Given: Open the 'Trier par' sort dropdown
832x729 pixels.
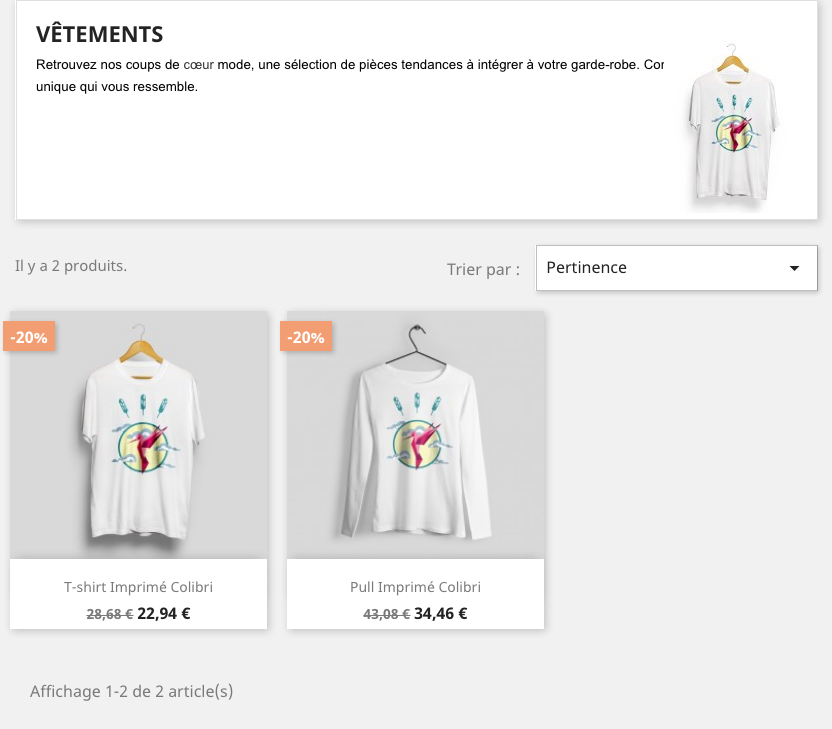Looking at the screenshot, I should (676, 268).
